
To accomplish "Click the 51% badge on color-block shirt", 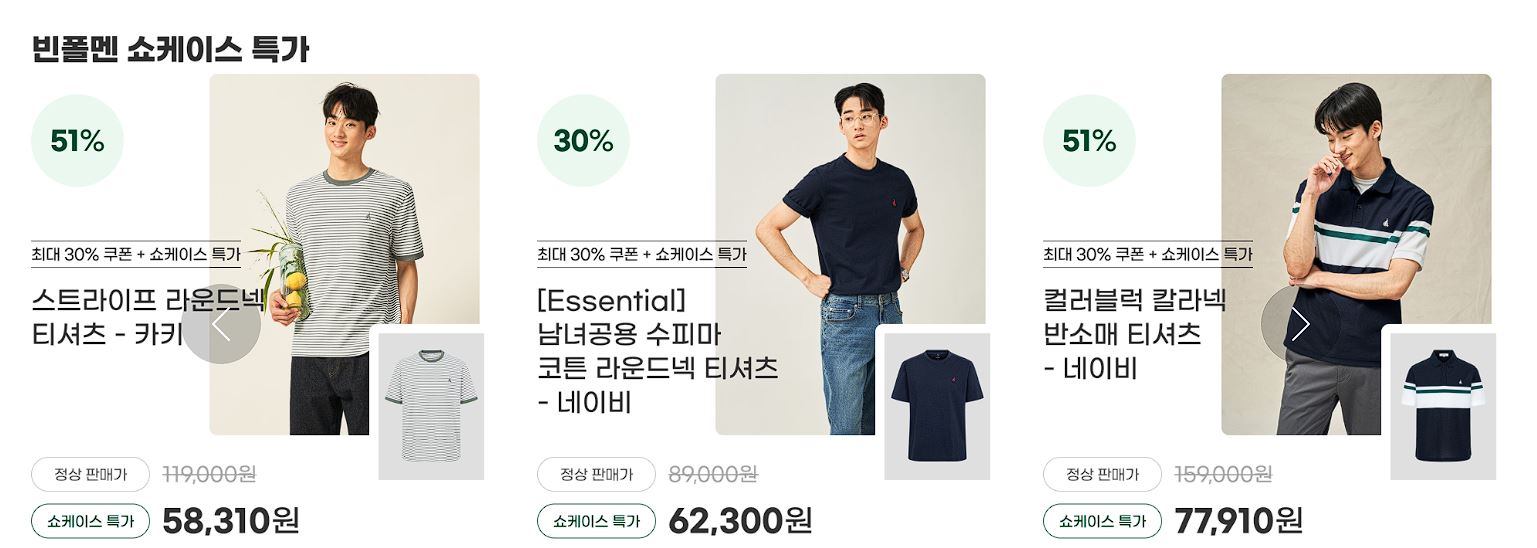I will pyautogui.click(x=1089, y=141).
